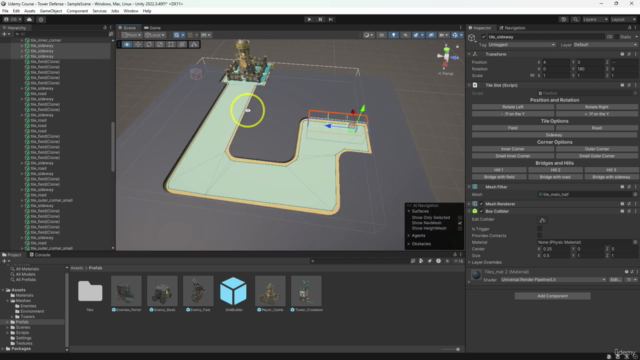The width and height of the screenshot is (640, 360).
Task: Switch to the Console tab
Action: click(x=40, y=255)
